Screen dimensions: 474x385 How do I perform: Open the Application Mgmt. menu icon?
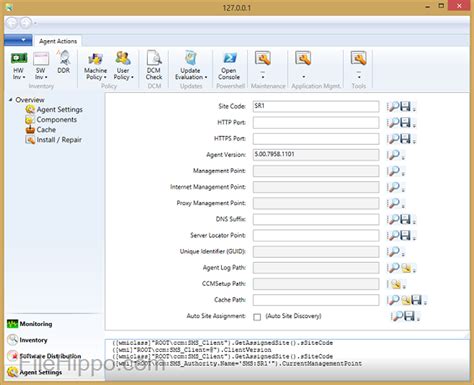coord(303,58)
